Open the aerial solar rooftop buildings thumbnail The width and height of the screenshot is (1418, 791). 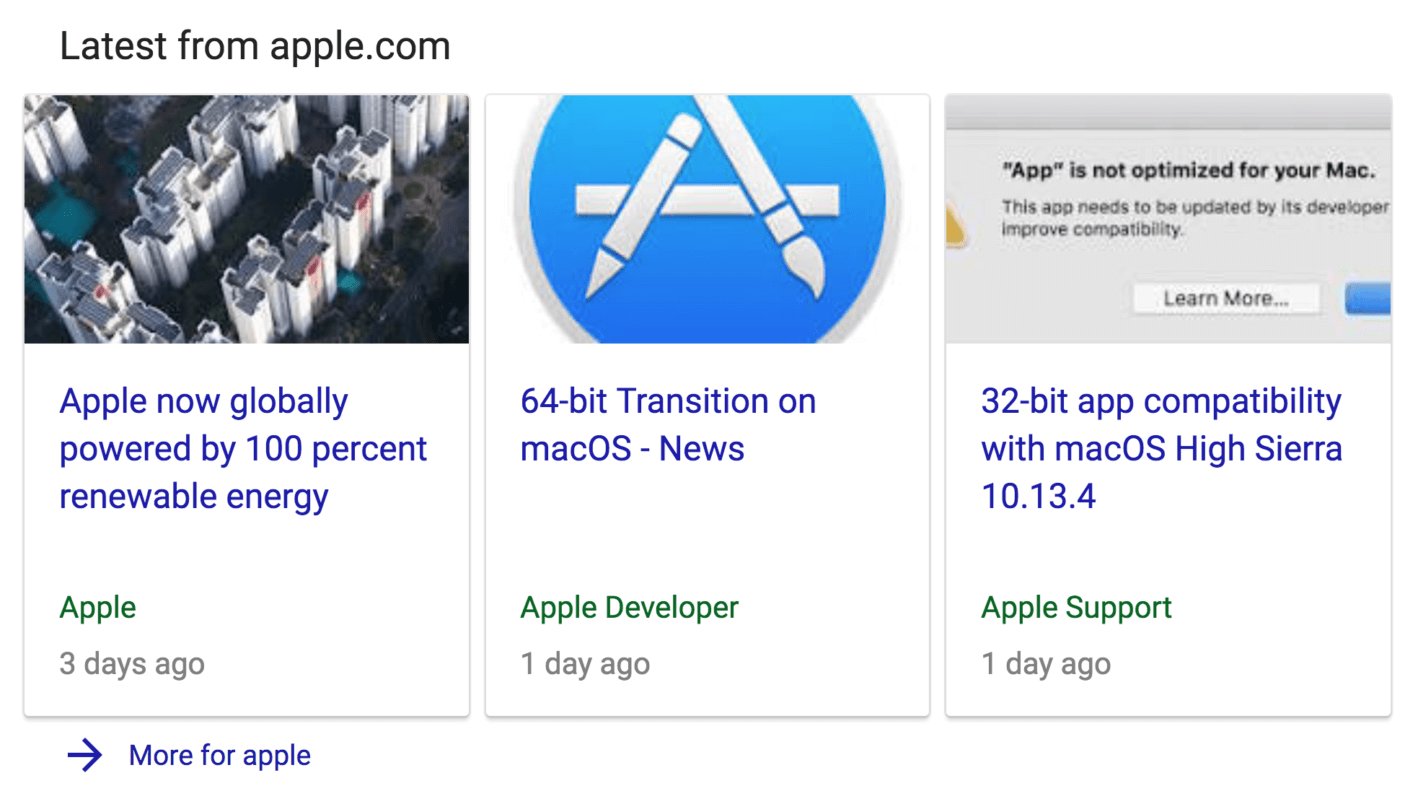[246, 219]
